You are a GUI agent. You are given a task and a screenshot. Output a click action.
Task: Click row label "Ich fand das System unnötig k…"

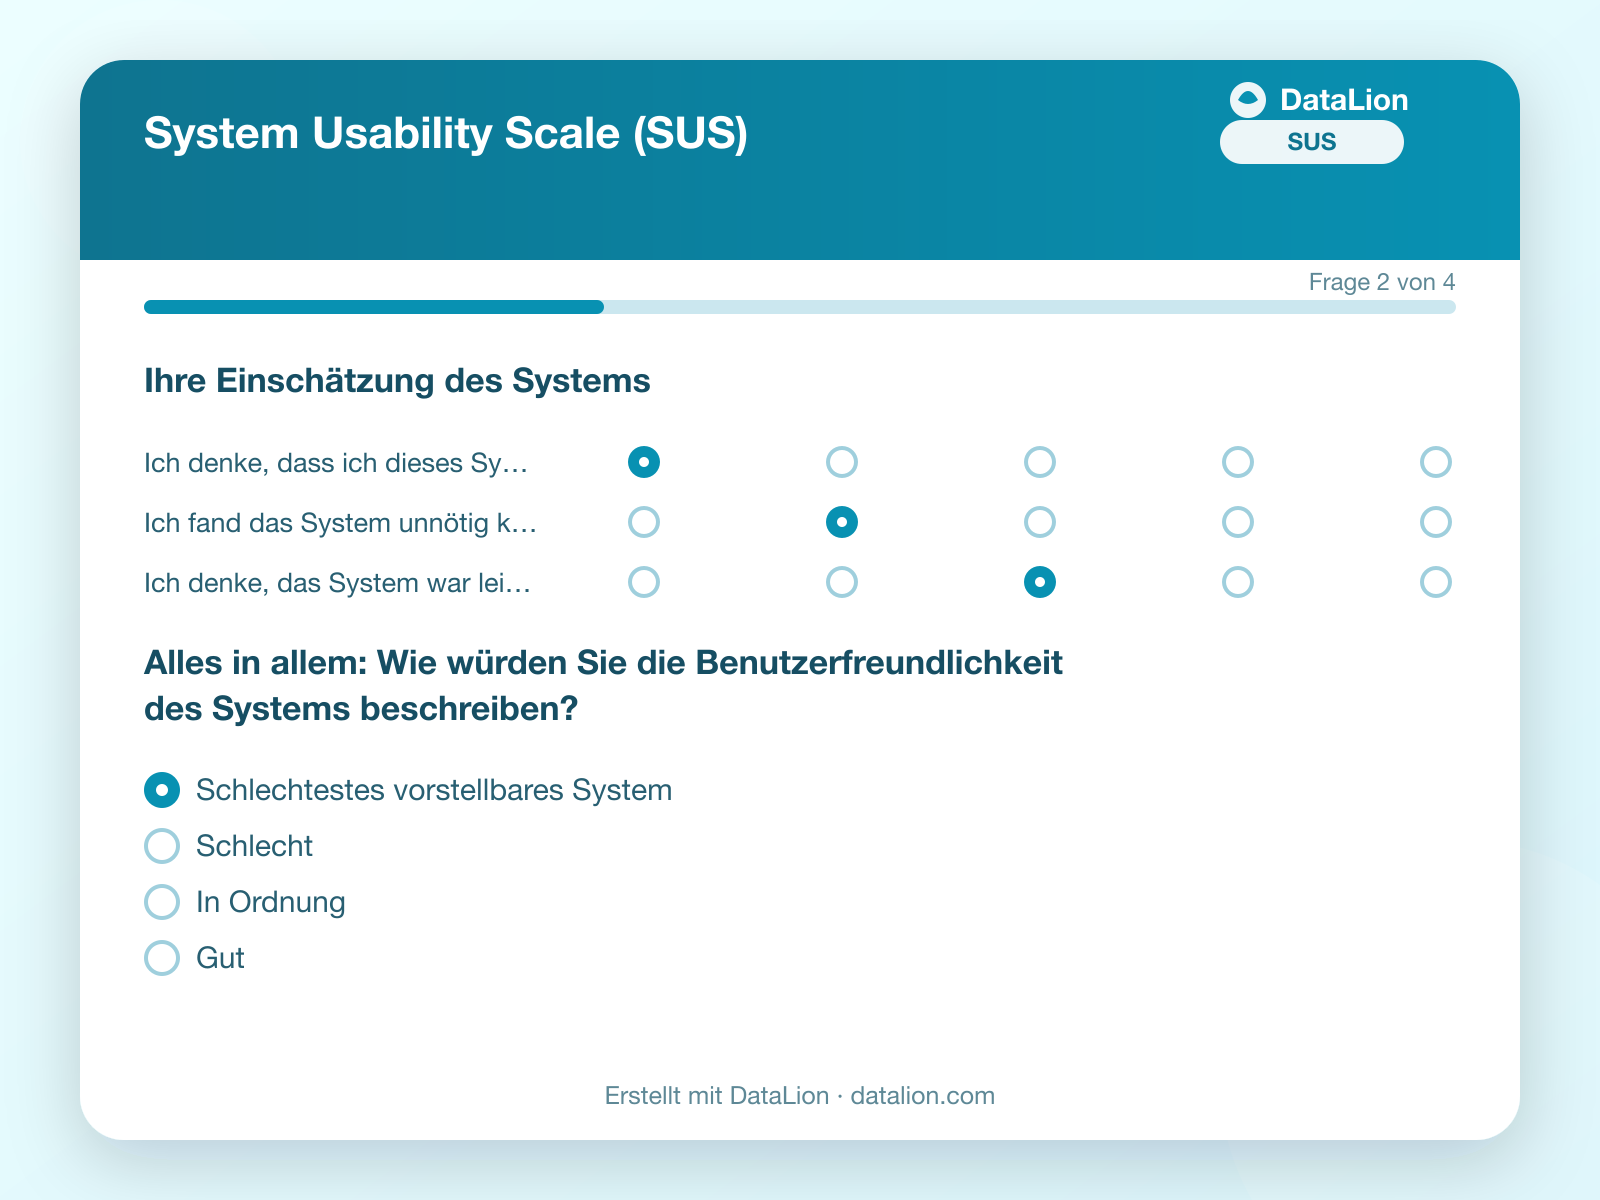tap(341, 523)
